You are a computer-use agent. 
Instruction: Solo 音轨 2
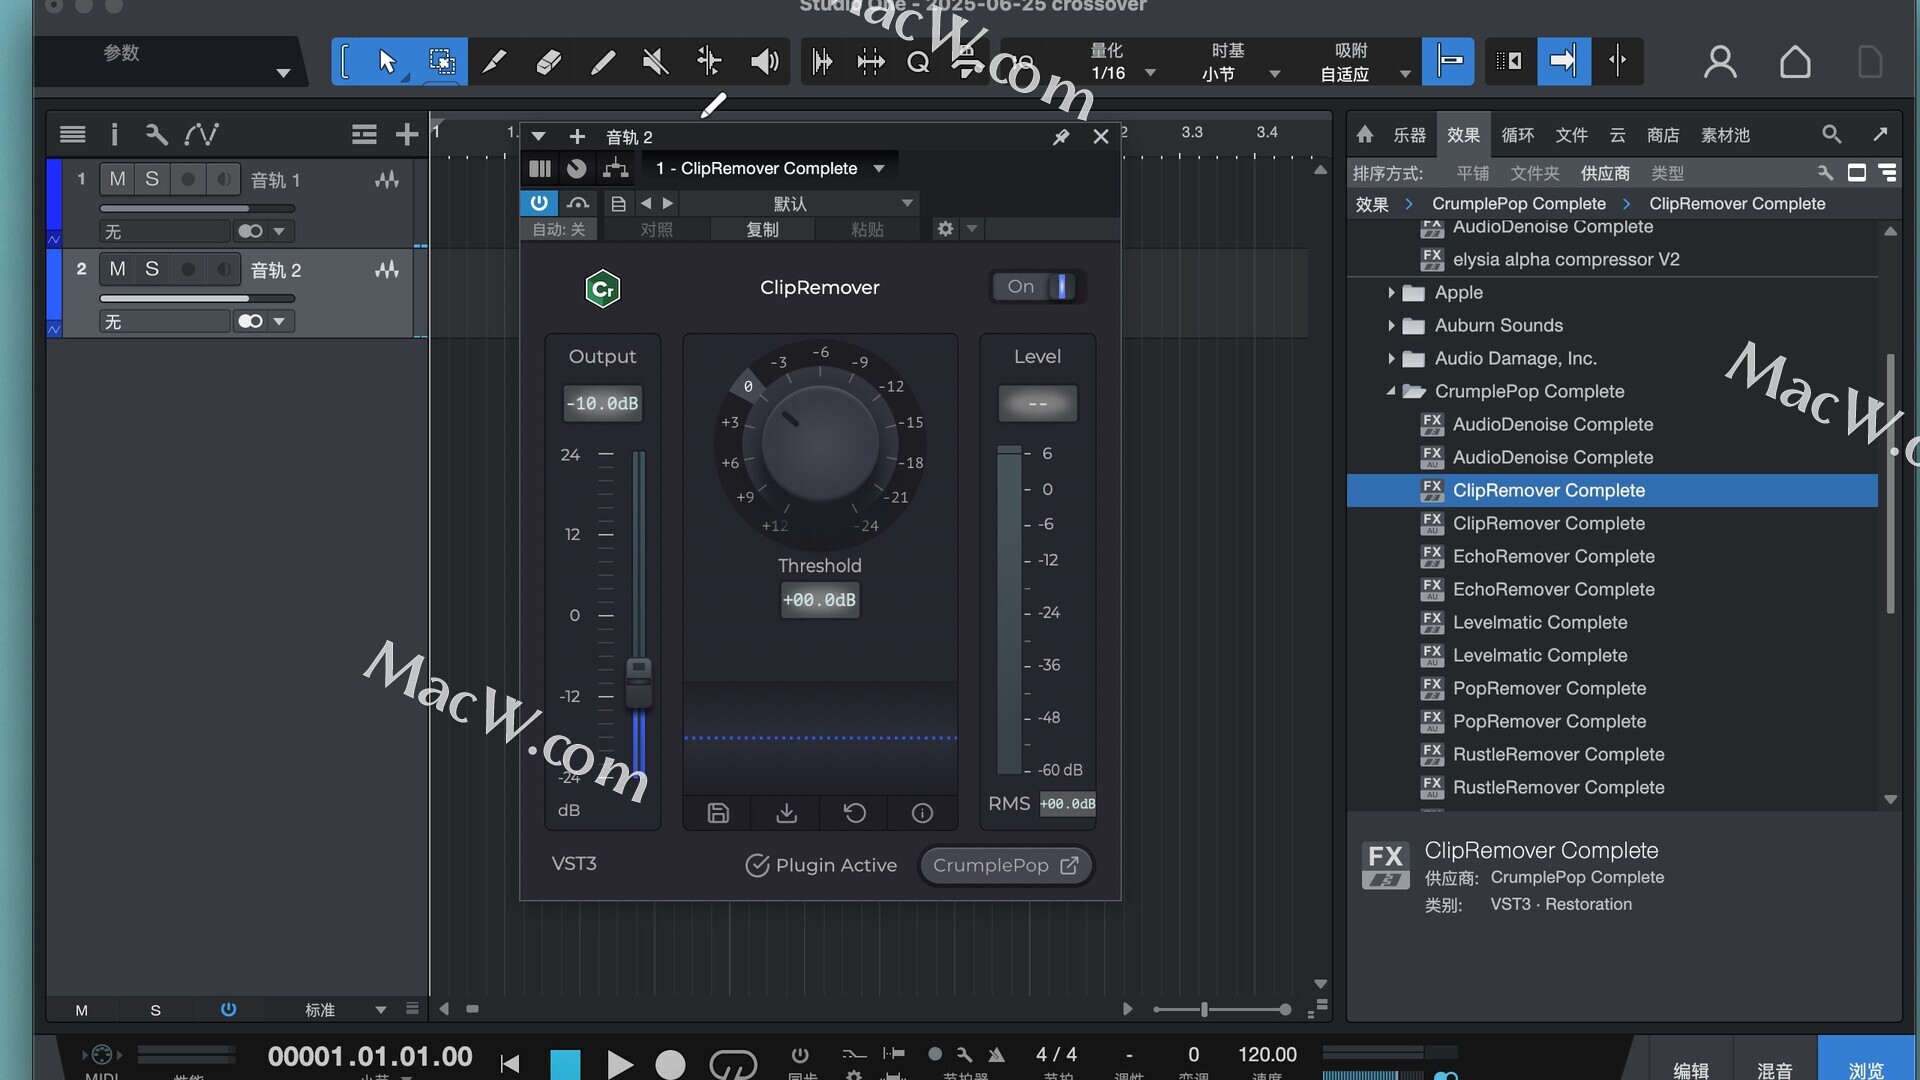click(152, 269)
